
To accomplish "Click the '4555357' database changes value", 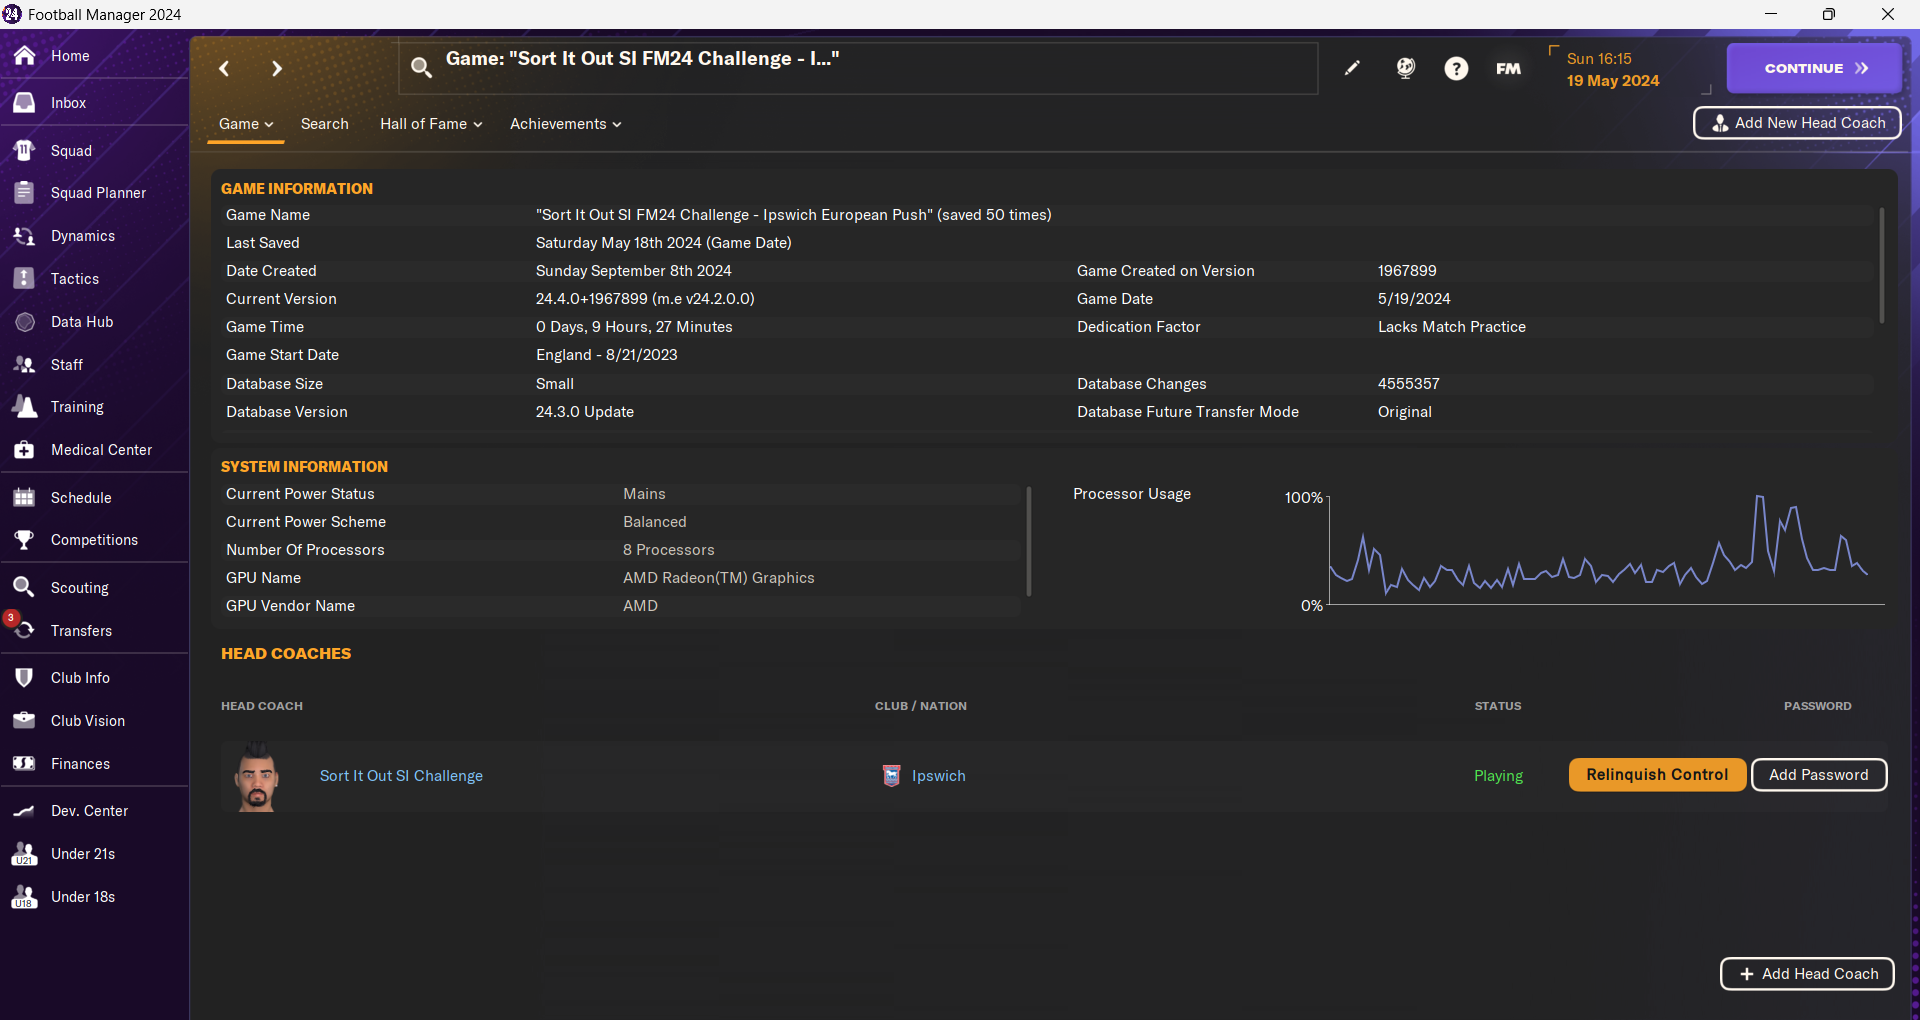I will [1409, 384].
